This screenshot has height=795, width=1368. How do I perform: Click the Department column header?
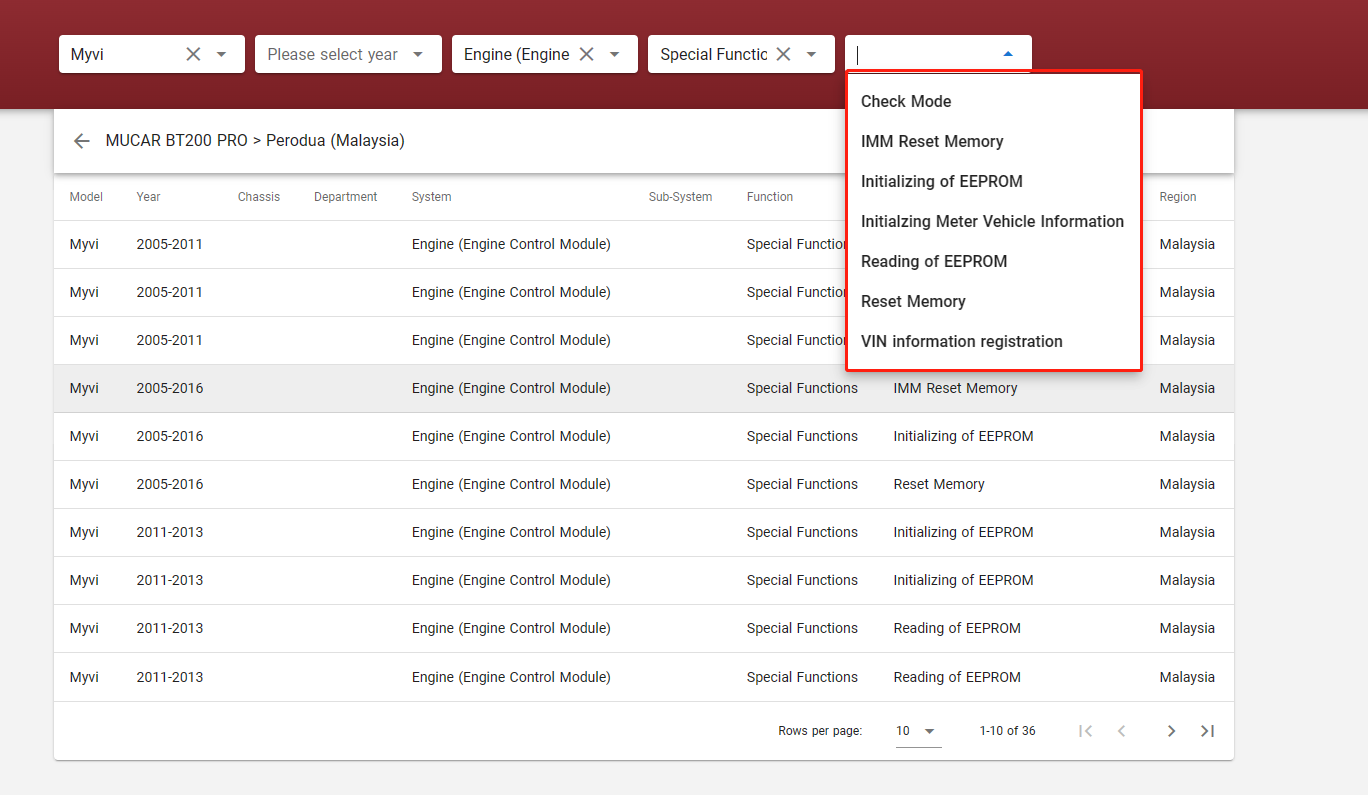pyautogui.click(x=346, y=197)
